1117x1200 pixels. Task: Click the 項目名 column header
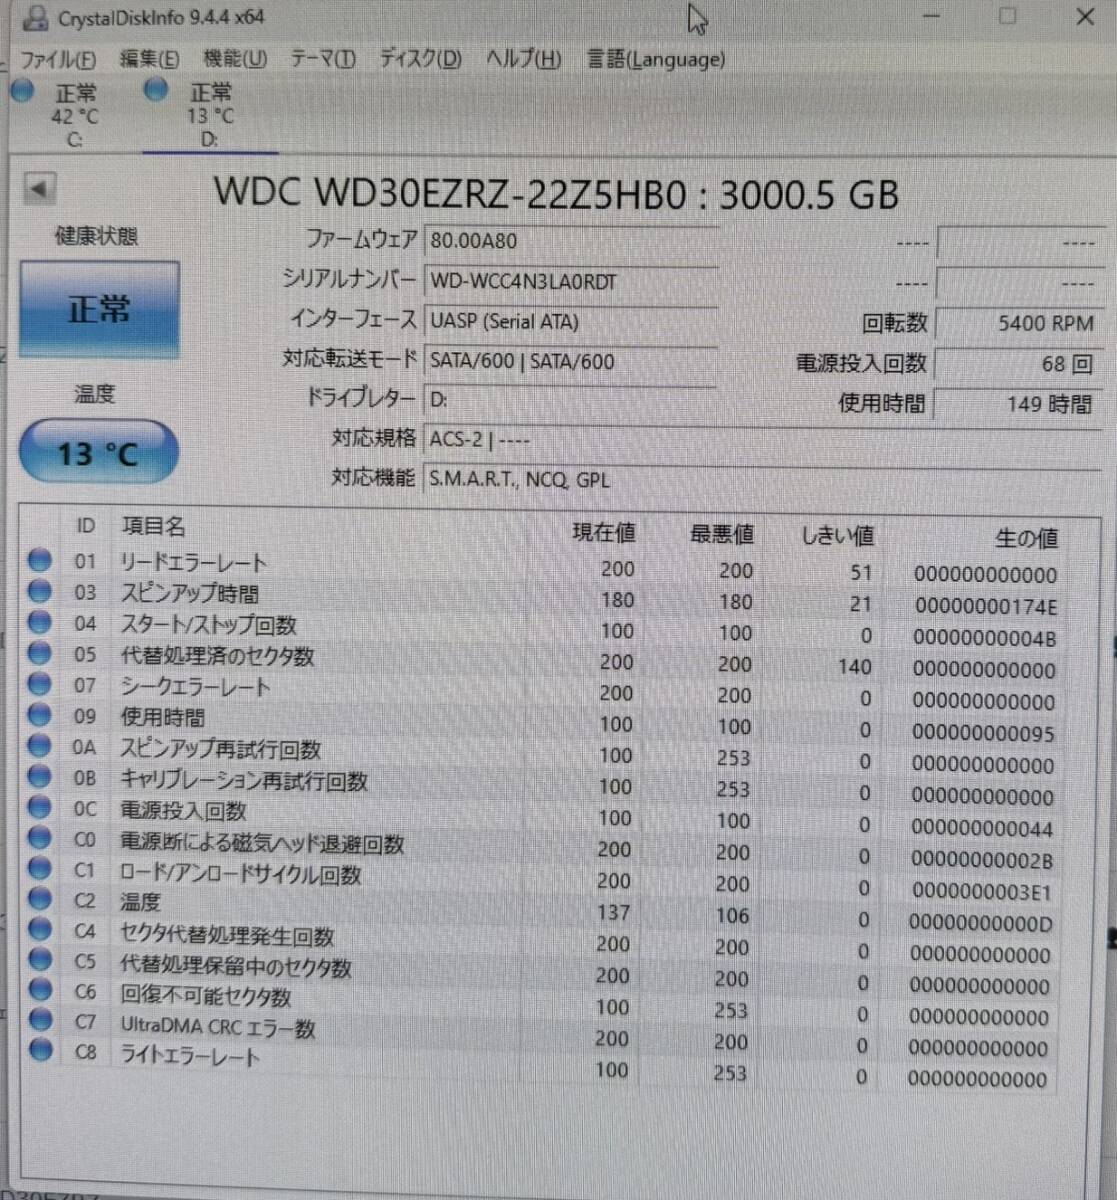pos(153,527)
